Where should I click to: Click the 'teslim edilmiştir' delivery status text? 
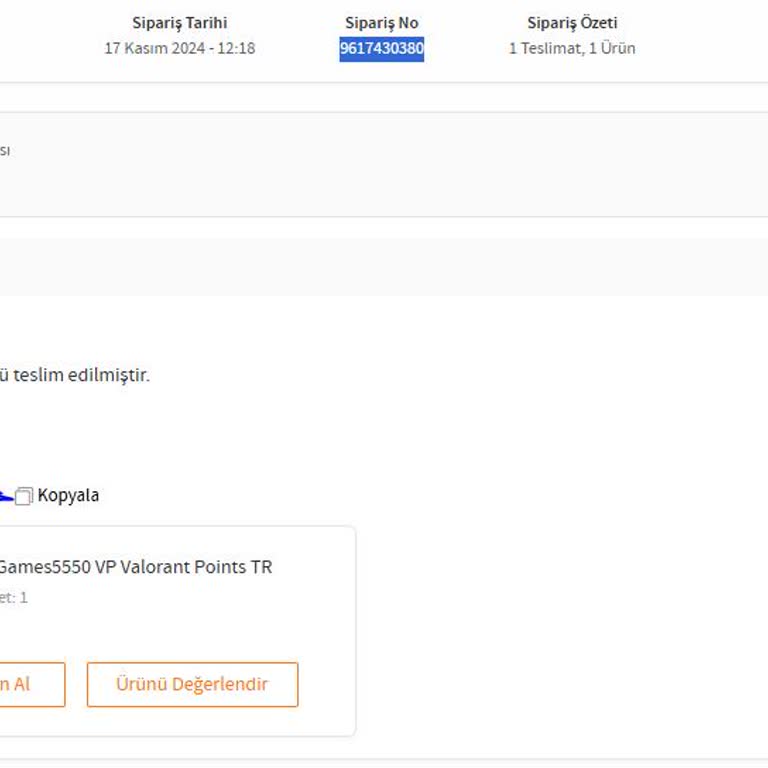80,376
